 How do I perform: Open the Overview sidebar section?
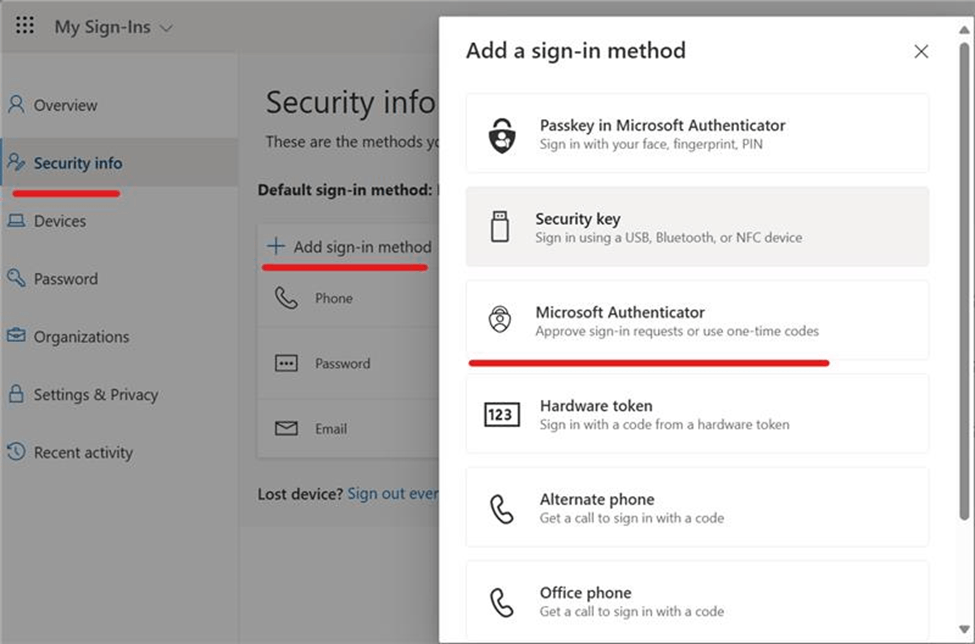pyautogui.click(x=63, y=104)
